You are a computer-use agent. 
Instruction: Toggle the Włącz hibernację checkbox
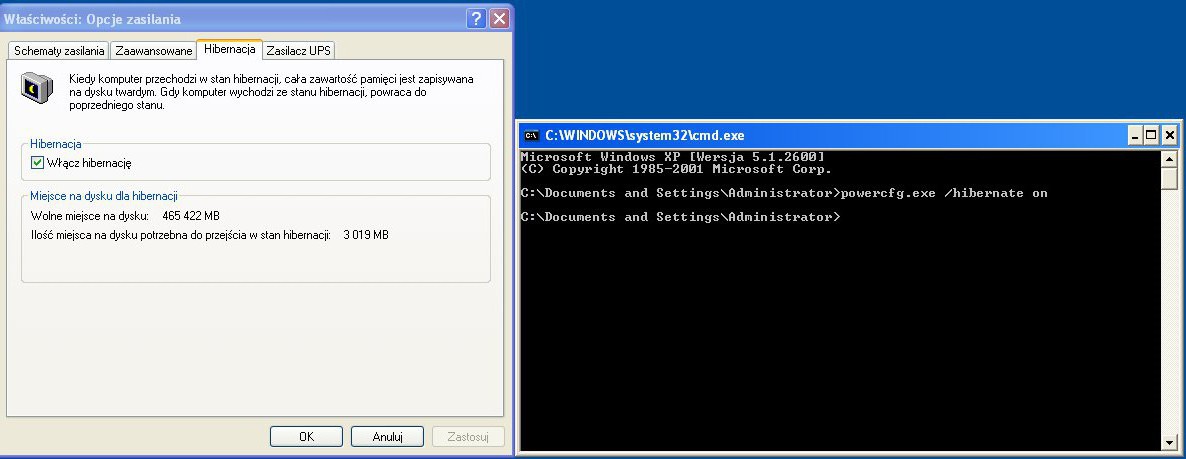pos(38,163)
